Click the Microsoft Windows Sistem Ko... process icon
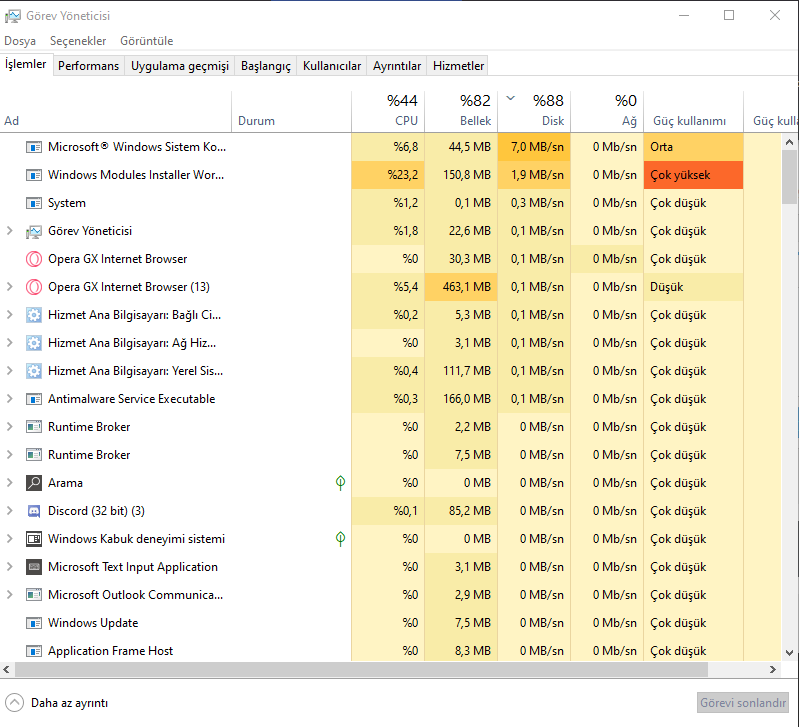 pyautogui.click(x=34, y=147)
